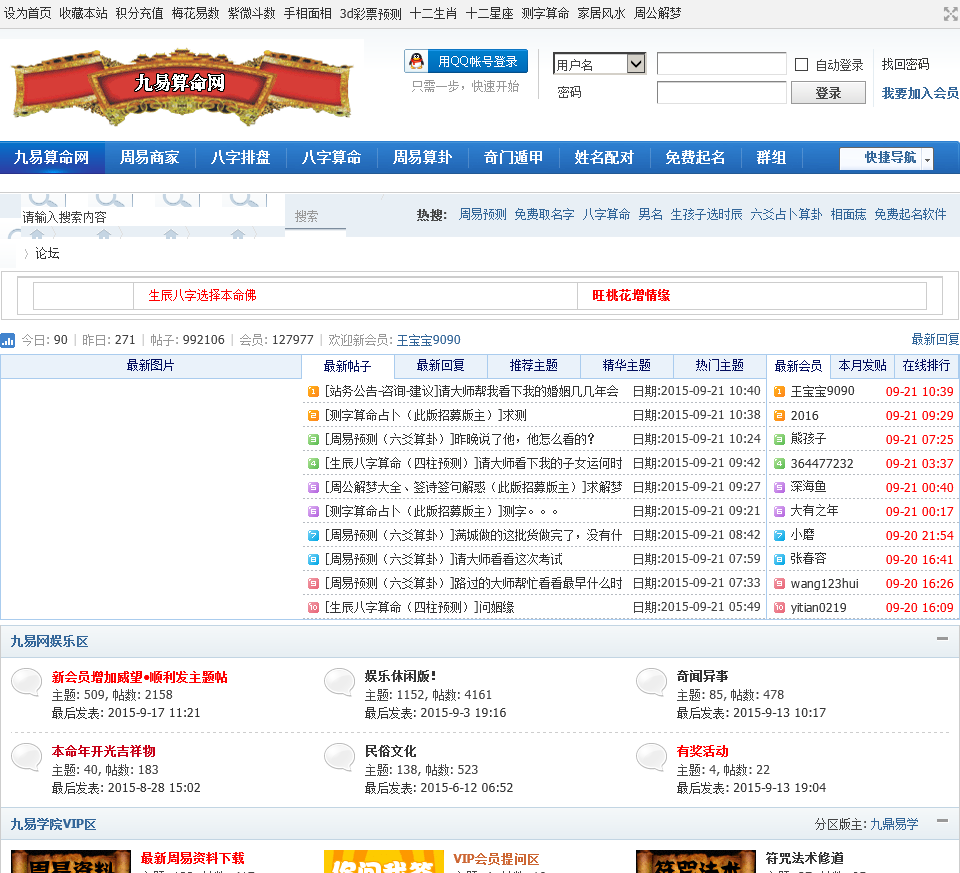The width and height of the screenshot is (960, 873).
Task: Click 设为首页 in the top bar
Action: pyautogui.click(x=28, y=13)
